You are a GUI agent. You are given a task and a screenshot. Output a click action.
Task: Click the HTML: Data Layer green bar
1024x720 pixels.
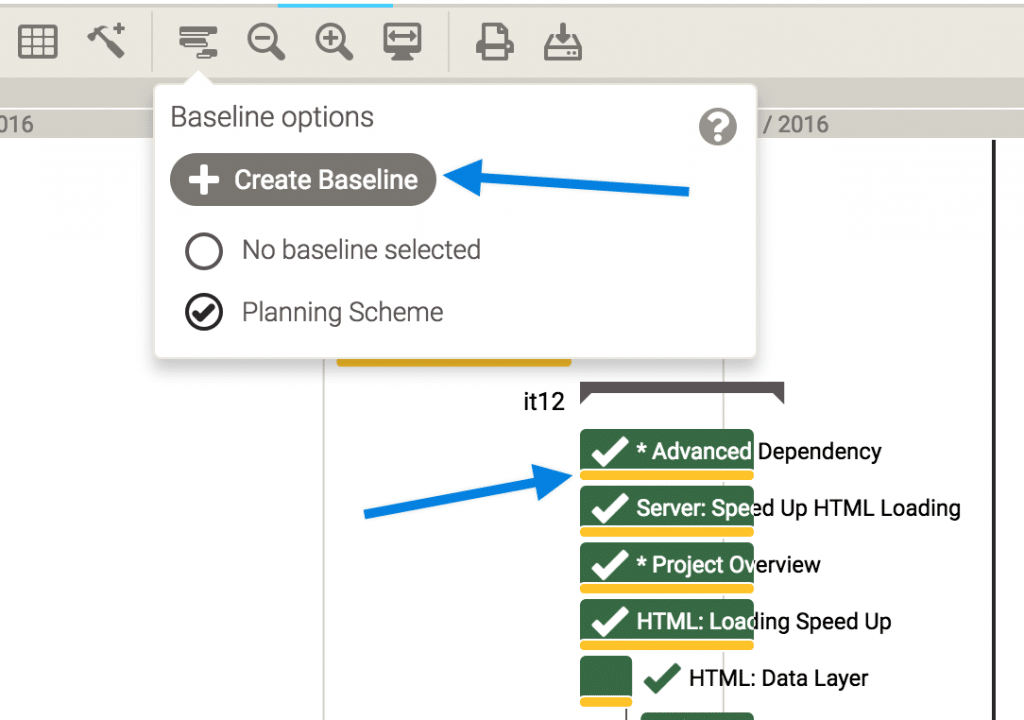606,677
